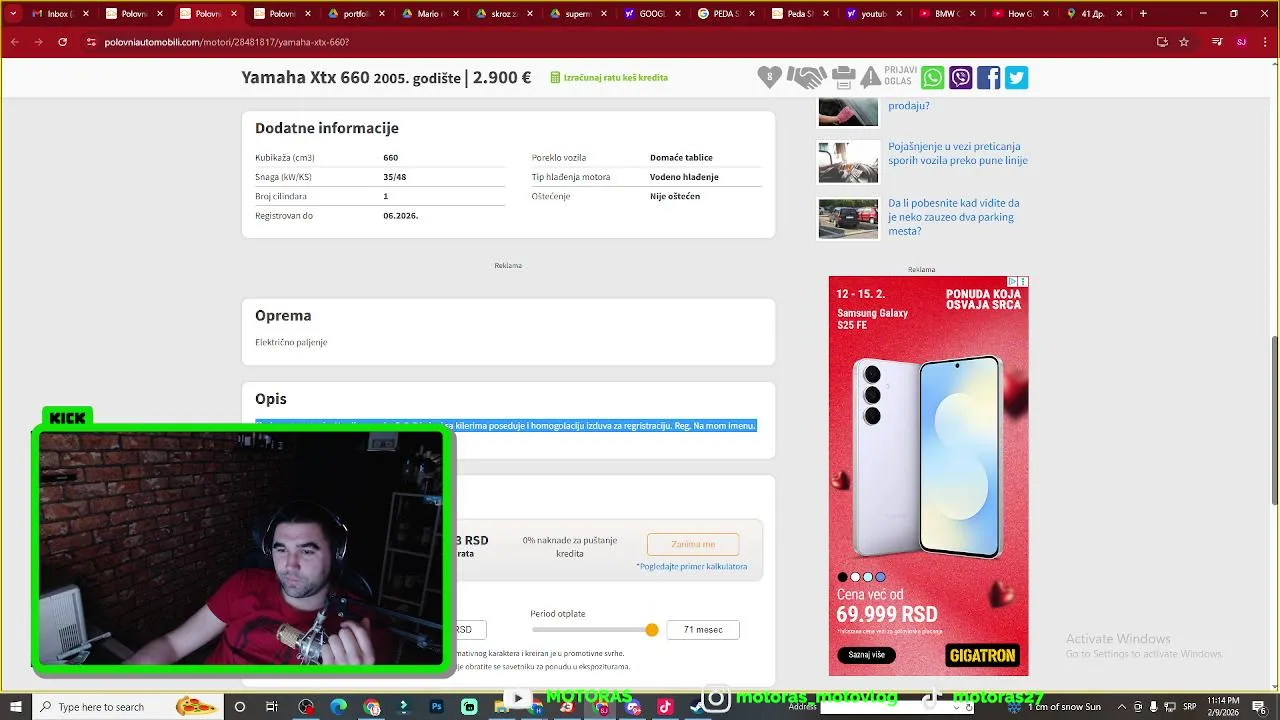The height and width of the screenshot is (720, 1280).
Task: Open the two-parking-spots article thumbnail
Action: [848, 219]
